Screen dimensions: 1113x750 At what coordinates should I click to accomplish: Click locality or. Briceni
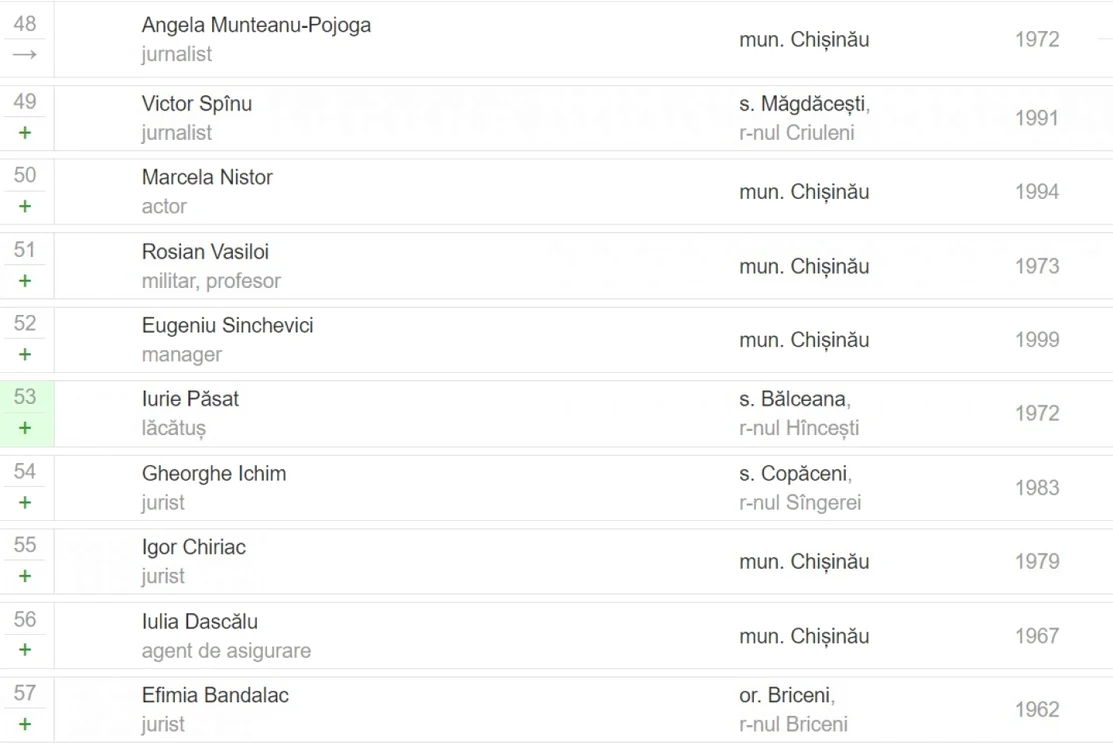coord(786,695)
